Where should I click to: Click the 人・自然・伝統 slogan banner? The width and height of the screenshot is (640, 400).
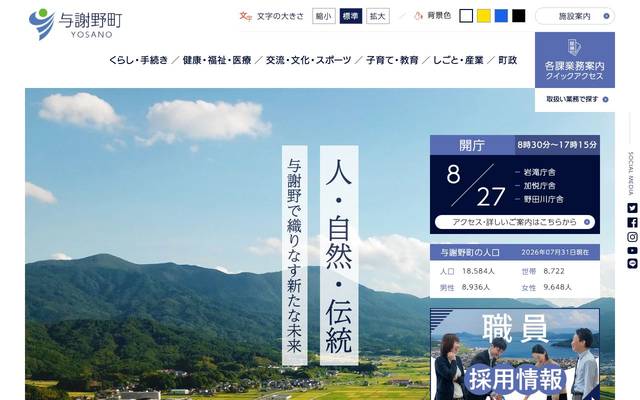tap(339, 255)
